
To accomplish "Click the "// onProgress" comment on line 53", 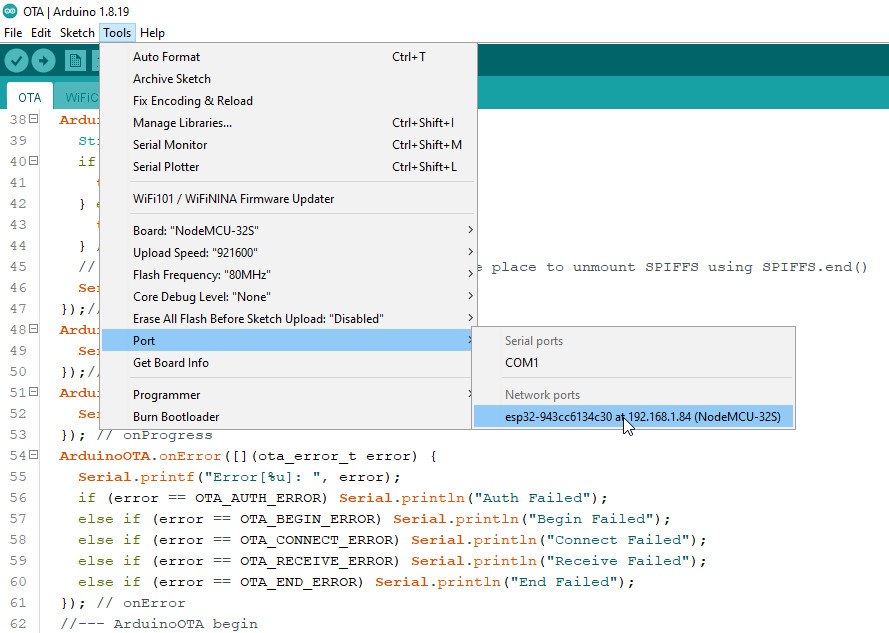I will 154,435.
